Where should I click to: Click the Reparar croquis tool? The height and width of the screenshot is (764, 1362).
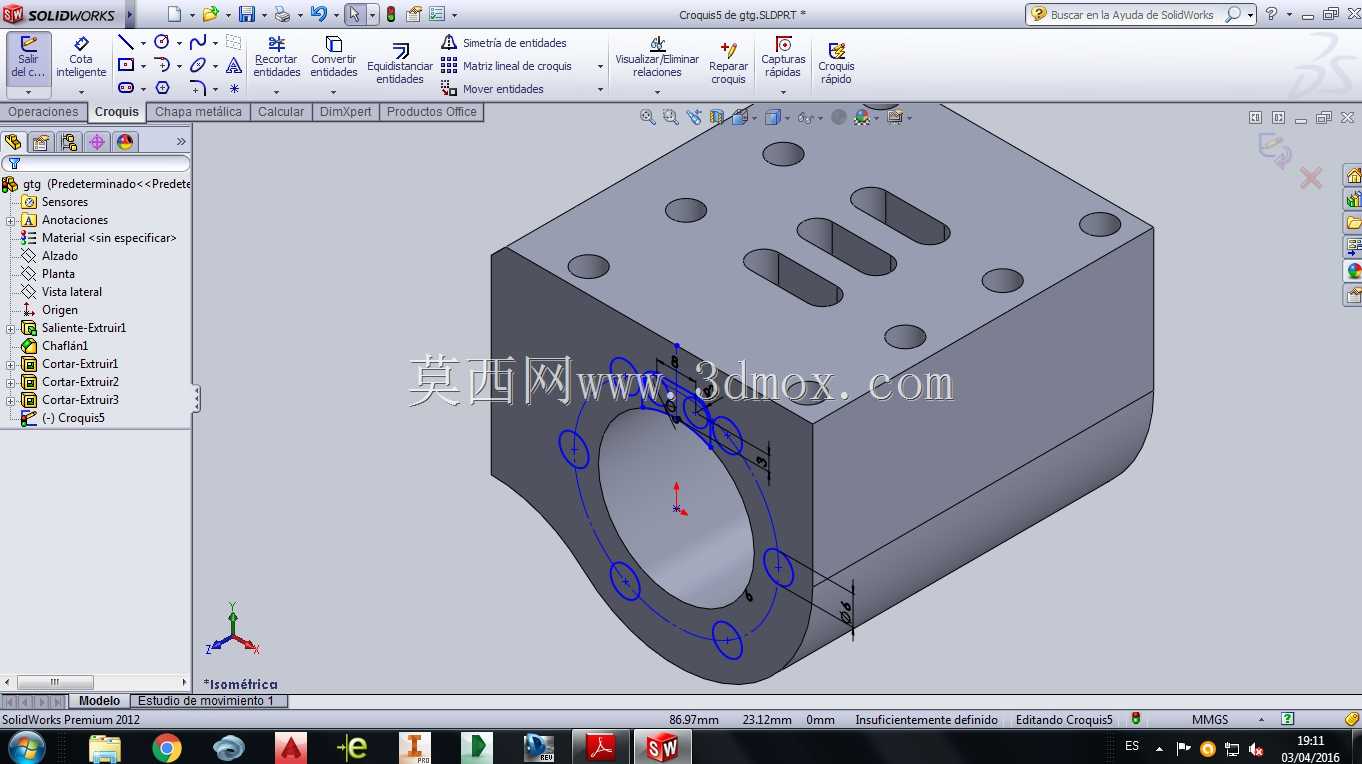click(x=729, y=63)
